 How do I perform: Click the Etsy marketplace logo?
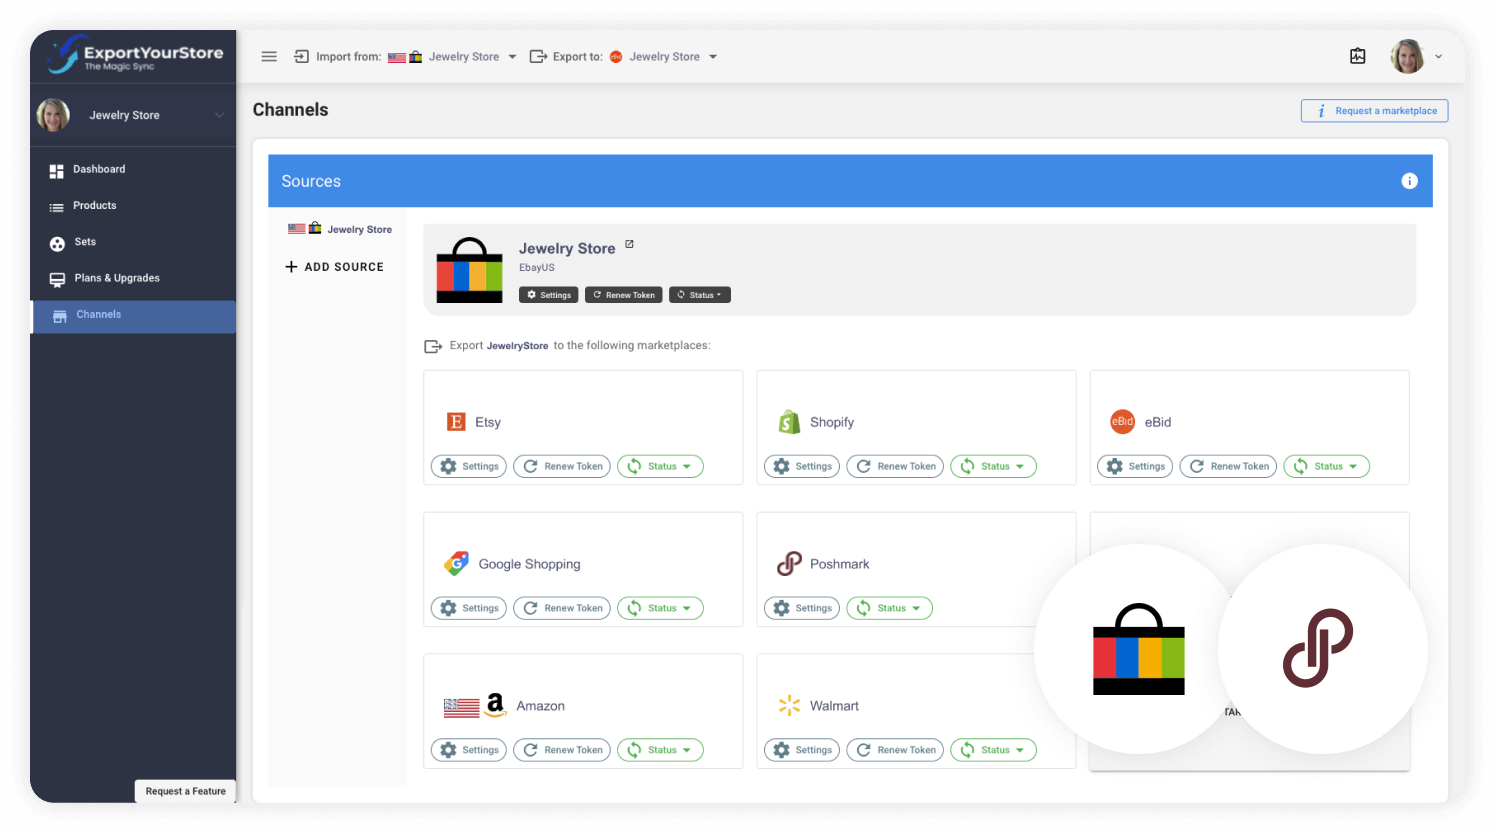(456, 422)
